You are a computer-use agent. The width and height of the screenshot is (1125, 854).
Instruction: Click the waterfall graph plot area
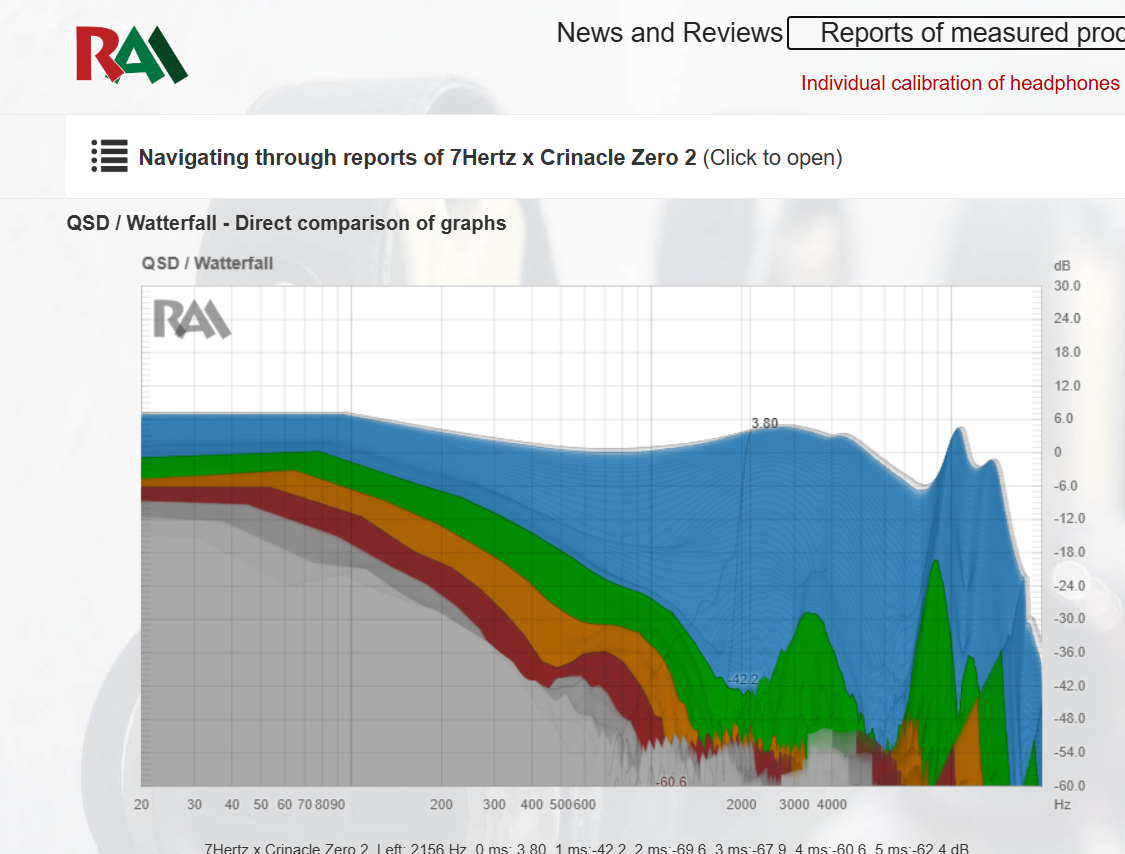pos(591,536)
